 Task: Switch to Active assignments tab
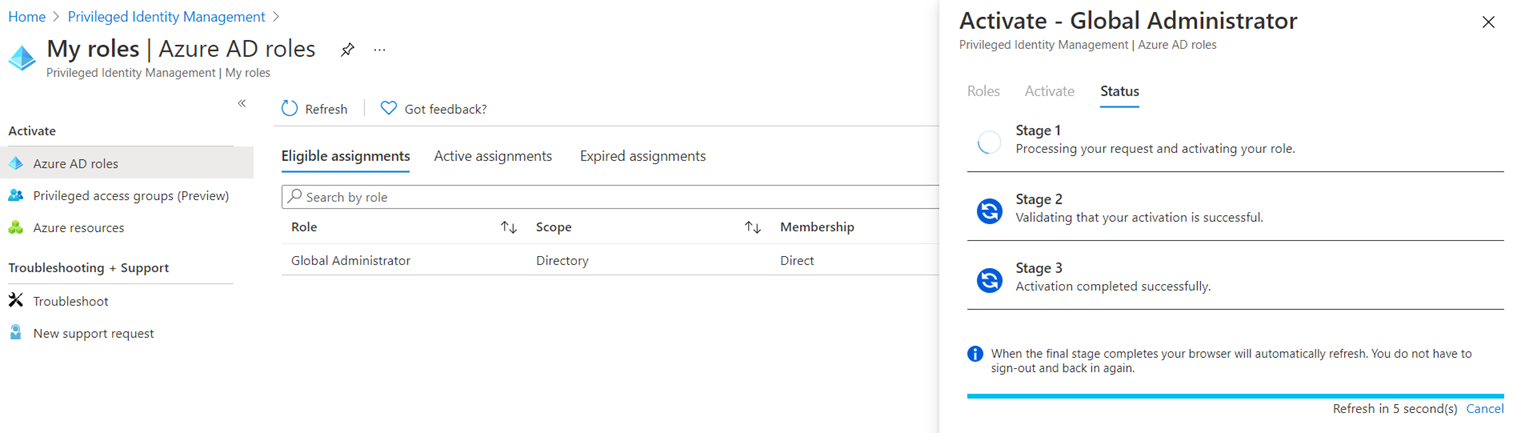(493, 156)
